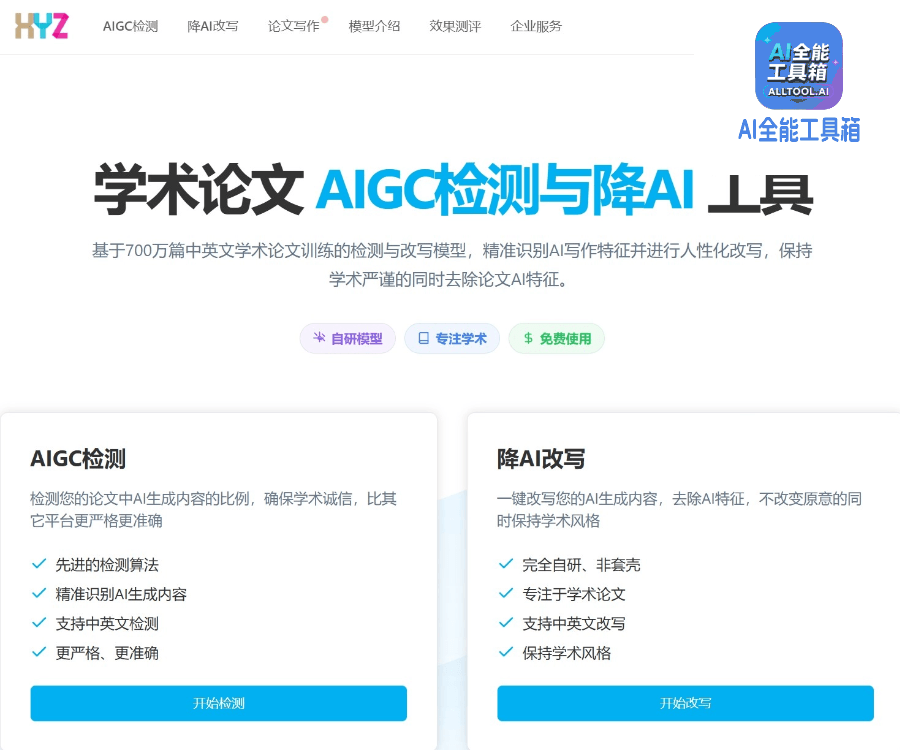Click the checkmark beside 精准识别AI生成内容
Viewport: 900px width, 750px height.
point(39,593)
